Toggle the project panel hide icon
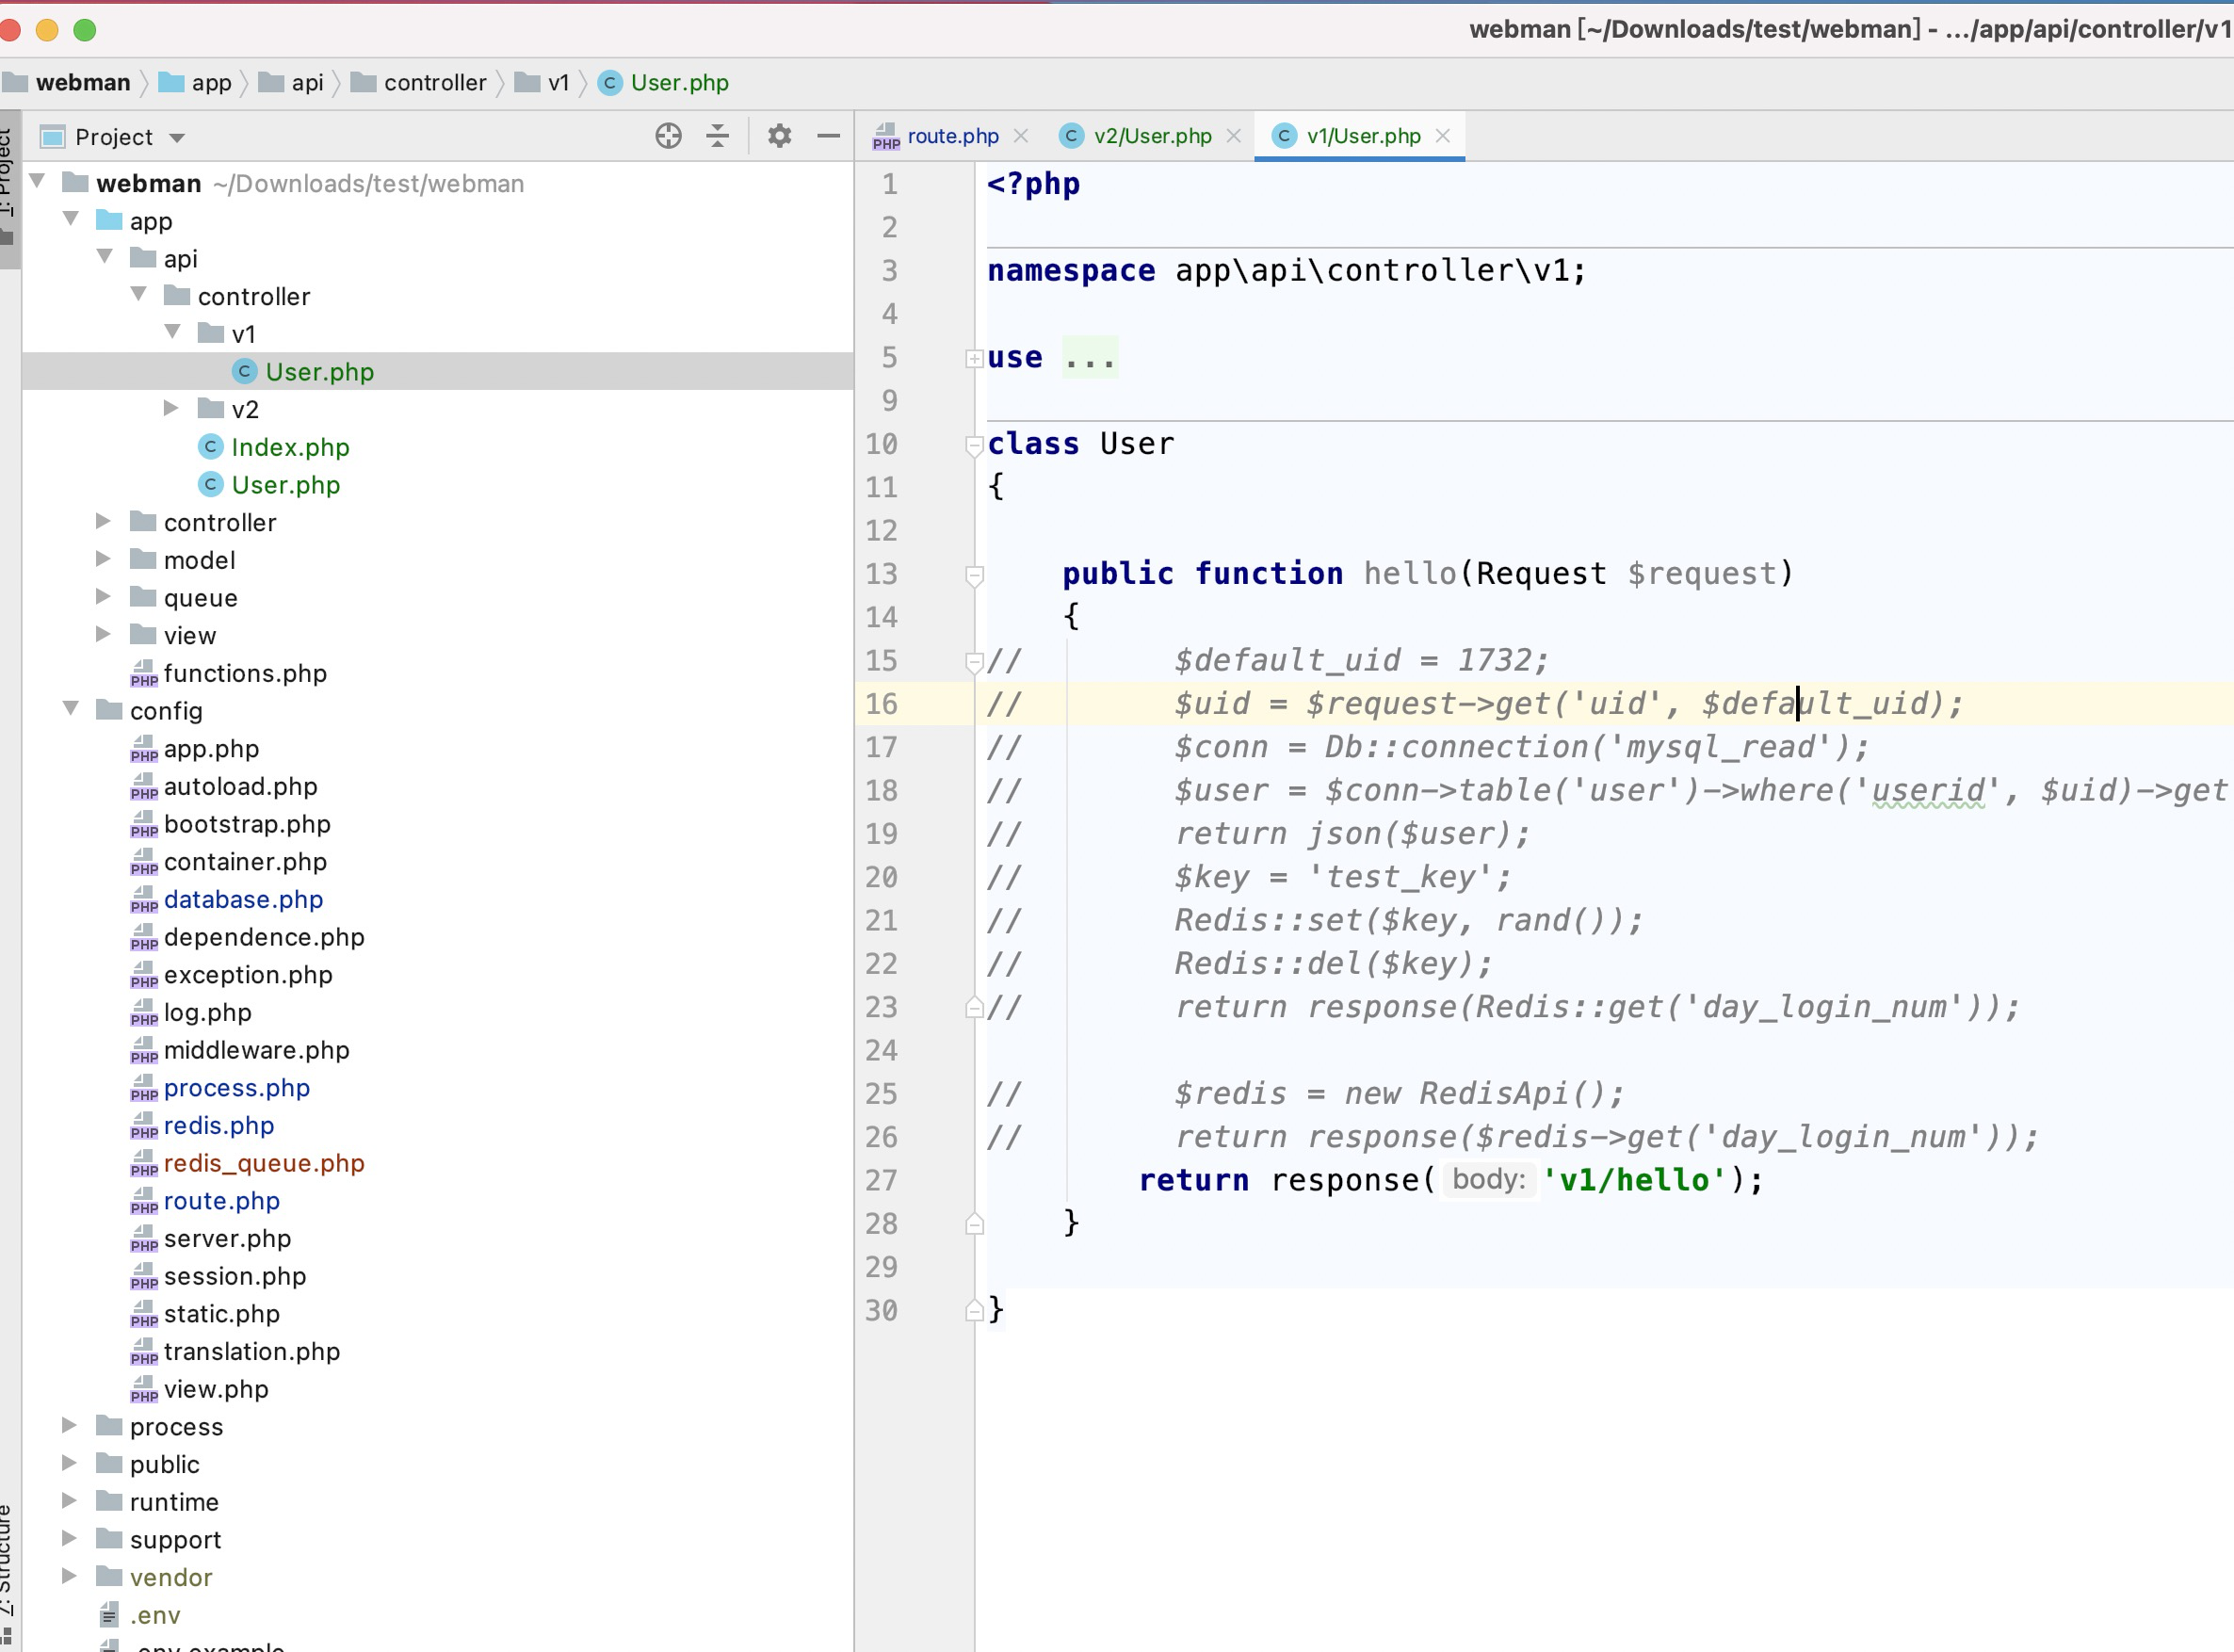Screen dimensions: 2234x1652 tap(829, 138)
